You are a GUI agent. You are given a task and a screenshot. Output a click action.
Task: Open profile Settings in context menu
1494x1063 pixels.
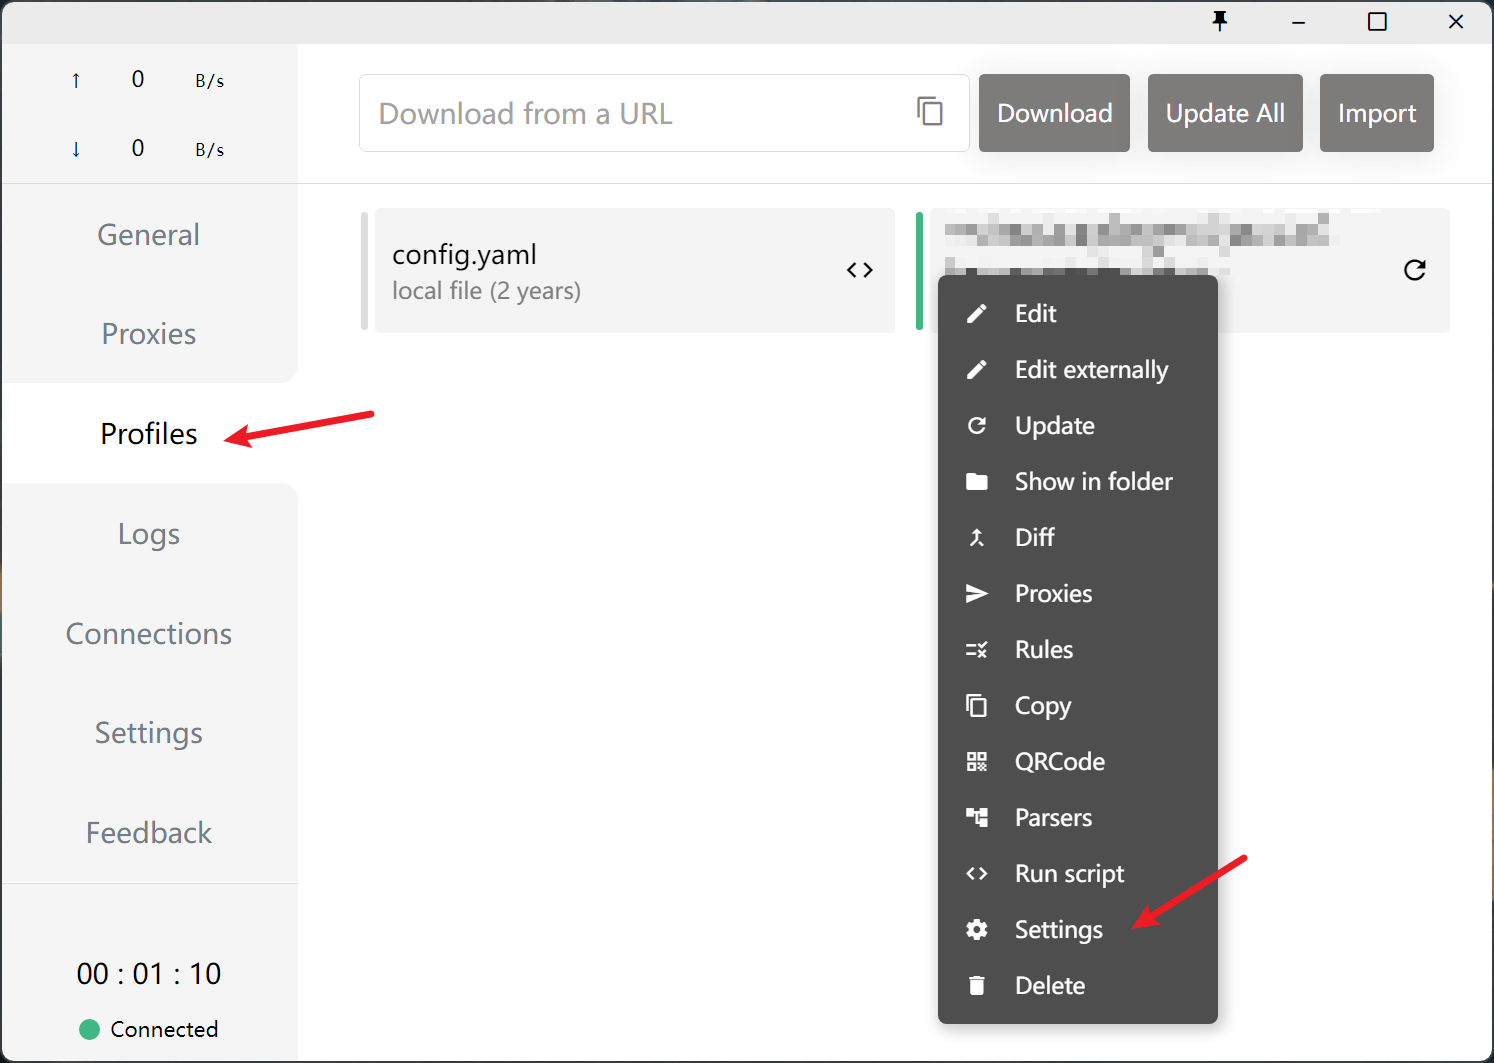click(x=1057, y=930)
